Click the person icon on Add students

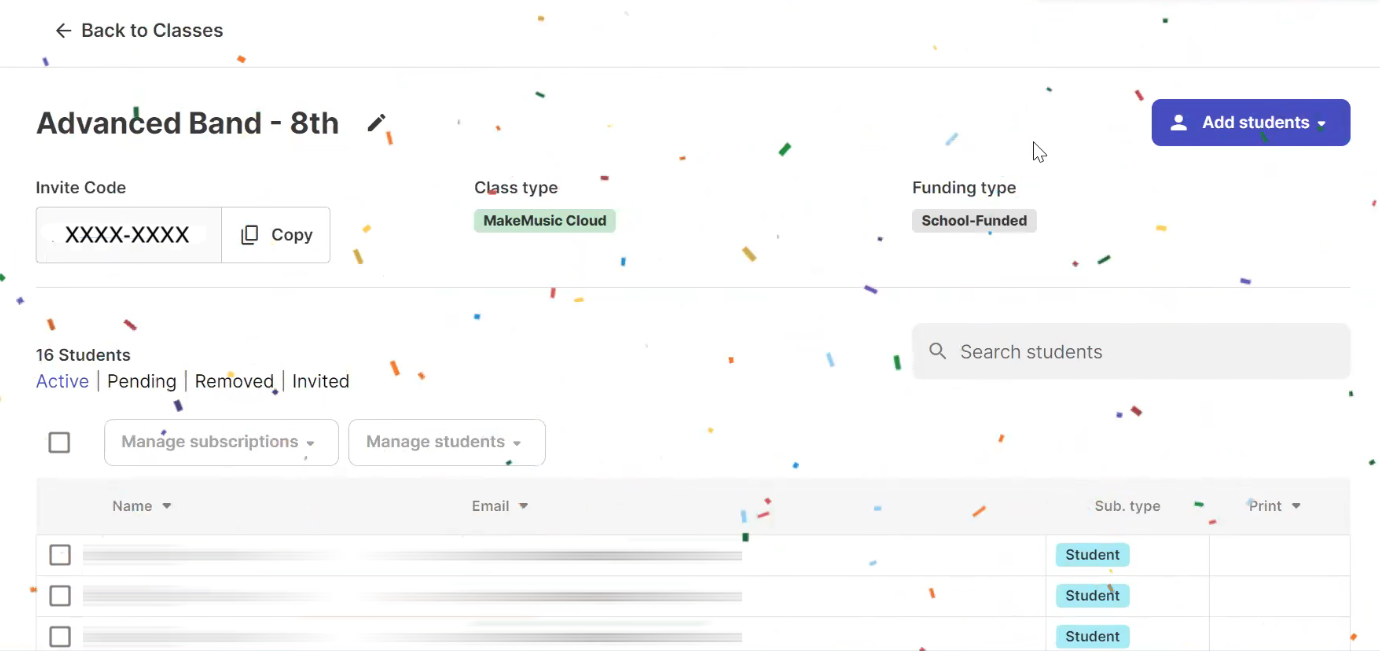(x=1179, y=123)
